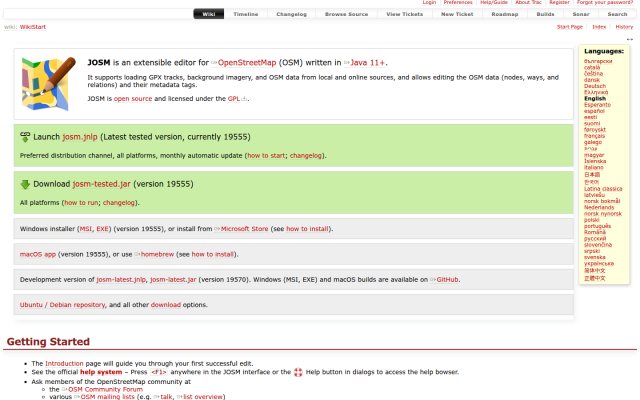Open the wiki Index link

pos(599,27)
